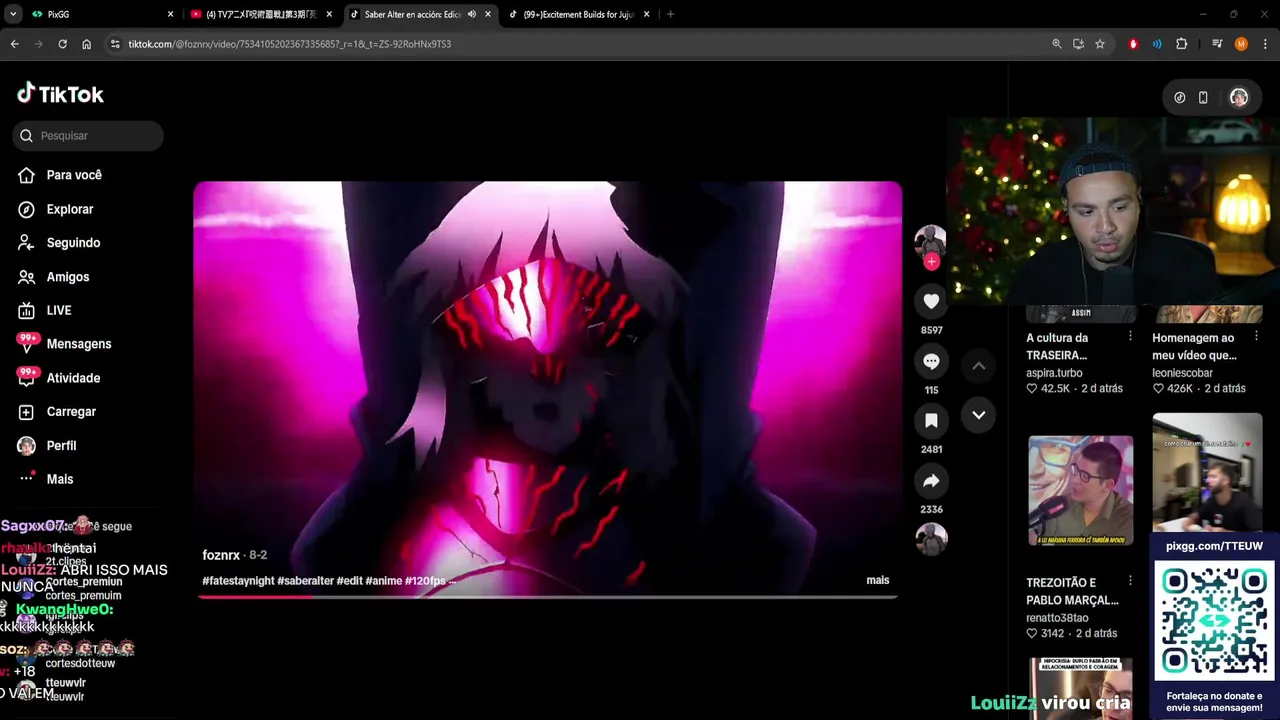Bookmark this page with the star icon
The height and width of the screenshot is (720, 1280).
[x=1100, y=44]
